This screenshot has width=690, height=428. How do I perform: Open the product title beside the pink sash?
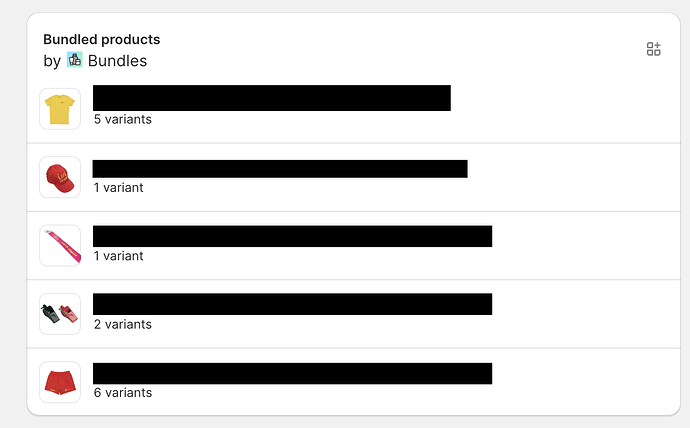292,236
